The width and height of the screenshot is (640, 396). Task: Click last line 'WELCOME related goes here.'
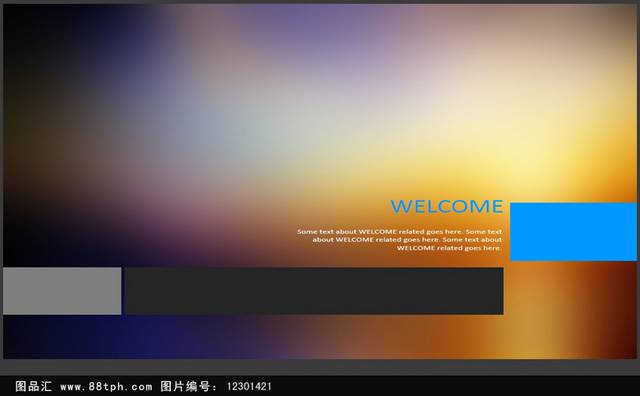click(x=449, y=248)
